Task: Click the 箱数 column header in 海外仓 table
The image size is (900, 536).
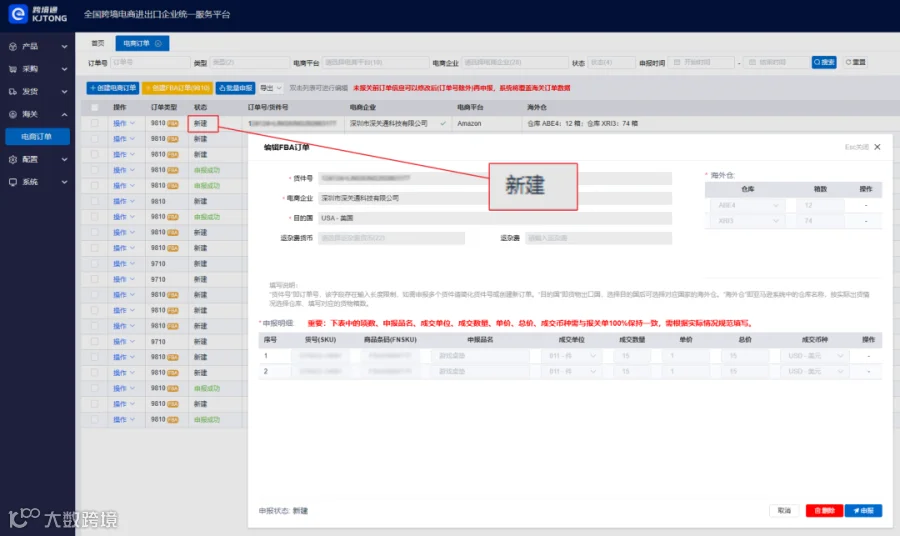Action: click(820, 189)
